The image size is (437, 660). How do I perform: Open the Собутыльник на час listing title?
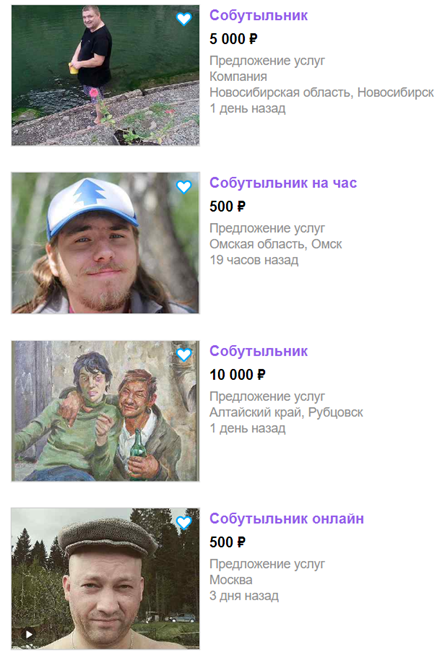click(x=283, y=183)
